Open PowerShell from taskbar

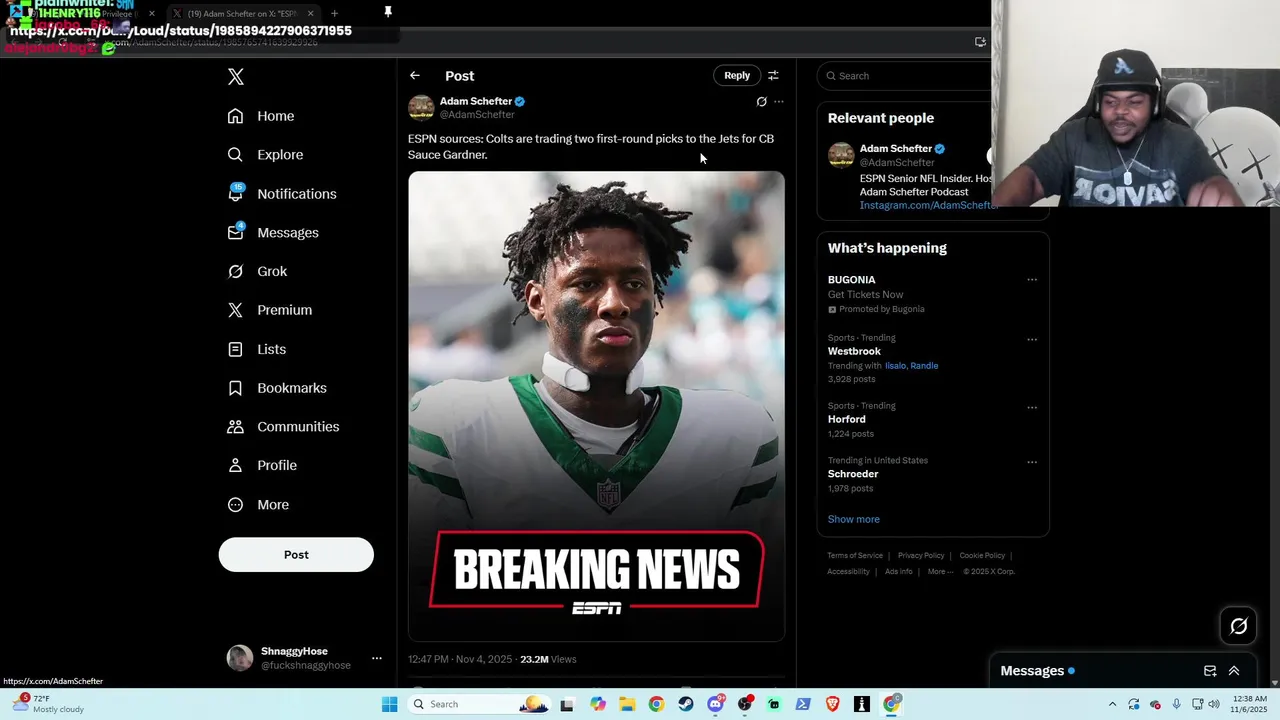[803, 704]
